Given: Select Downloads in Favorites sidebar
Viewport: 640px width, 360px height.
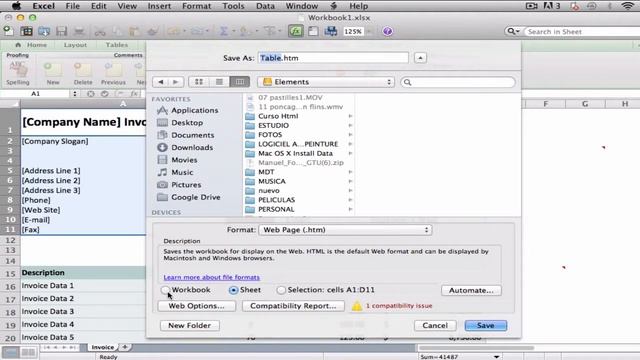Looking at the screenshot, I should point(192,147).
